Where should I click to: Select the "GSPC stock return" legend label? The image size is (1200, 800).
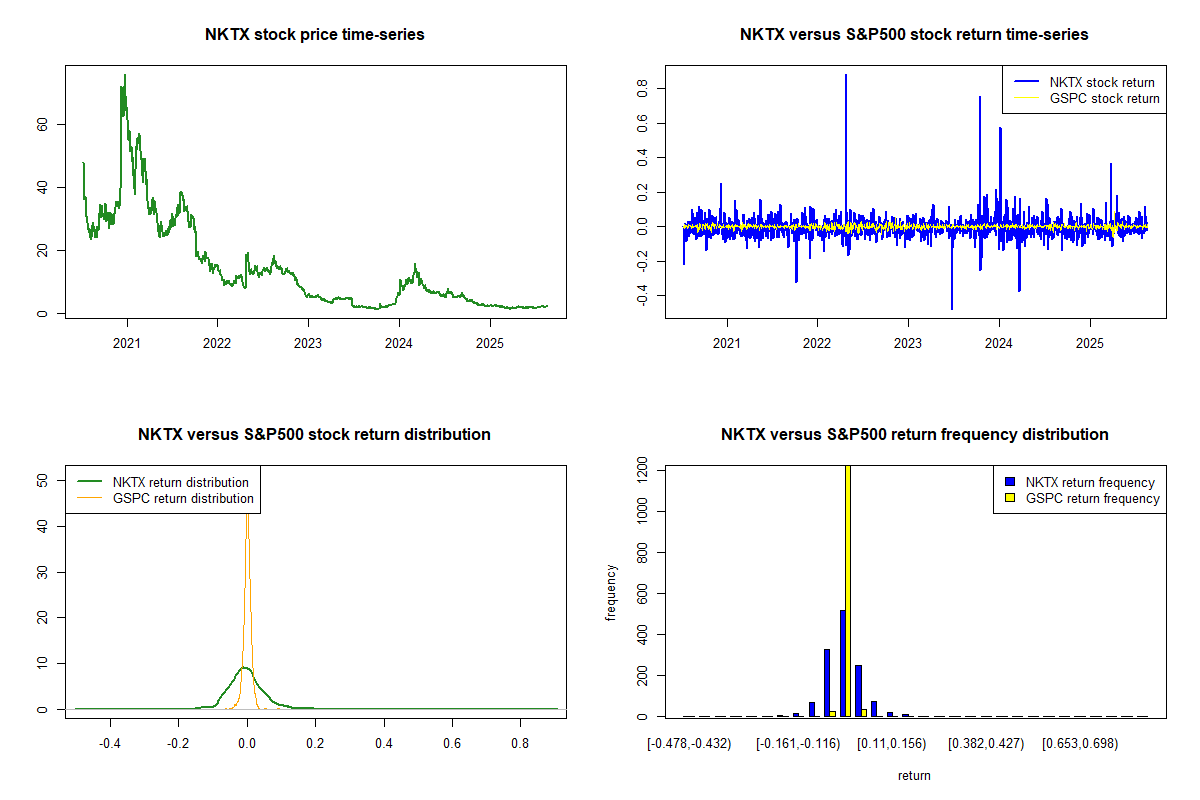(x=1104, y=99)
